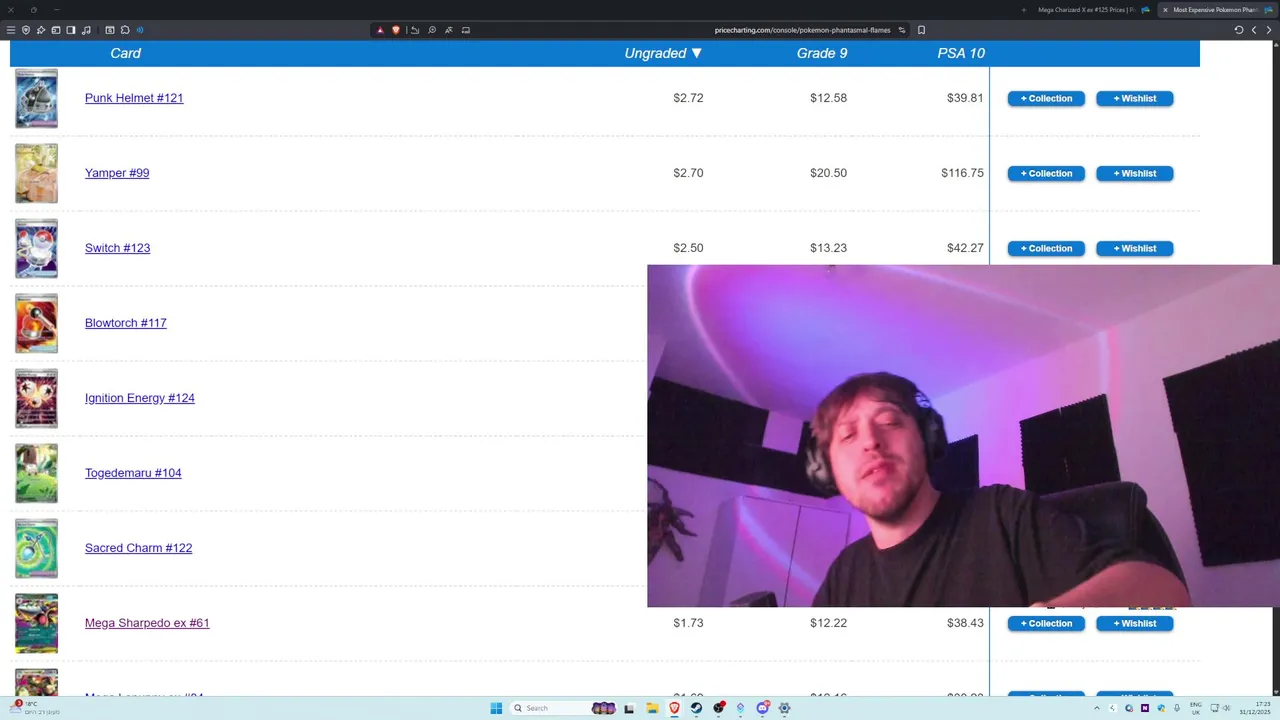The width and height of the screenshot is (1280, 720).
Task: Add Switch #123 to Collection
Action: point(1046,248)
